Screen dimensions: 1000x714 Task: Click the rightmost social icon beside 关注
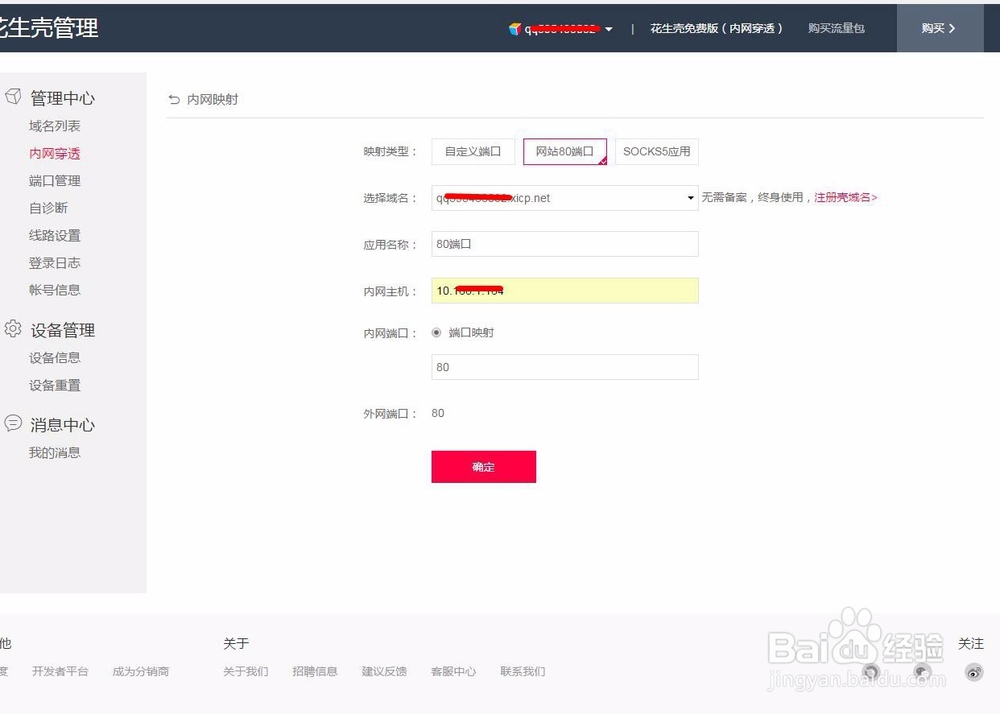point(974,672)
